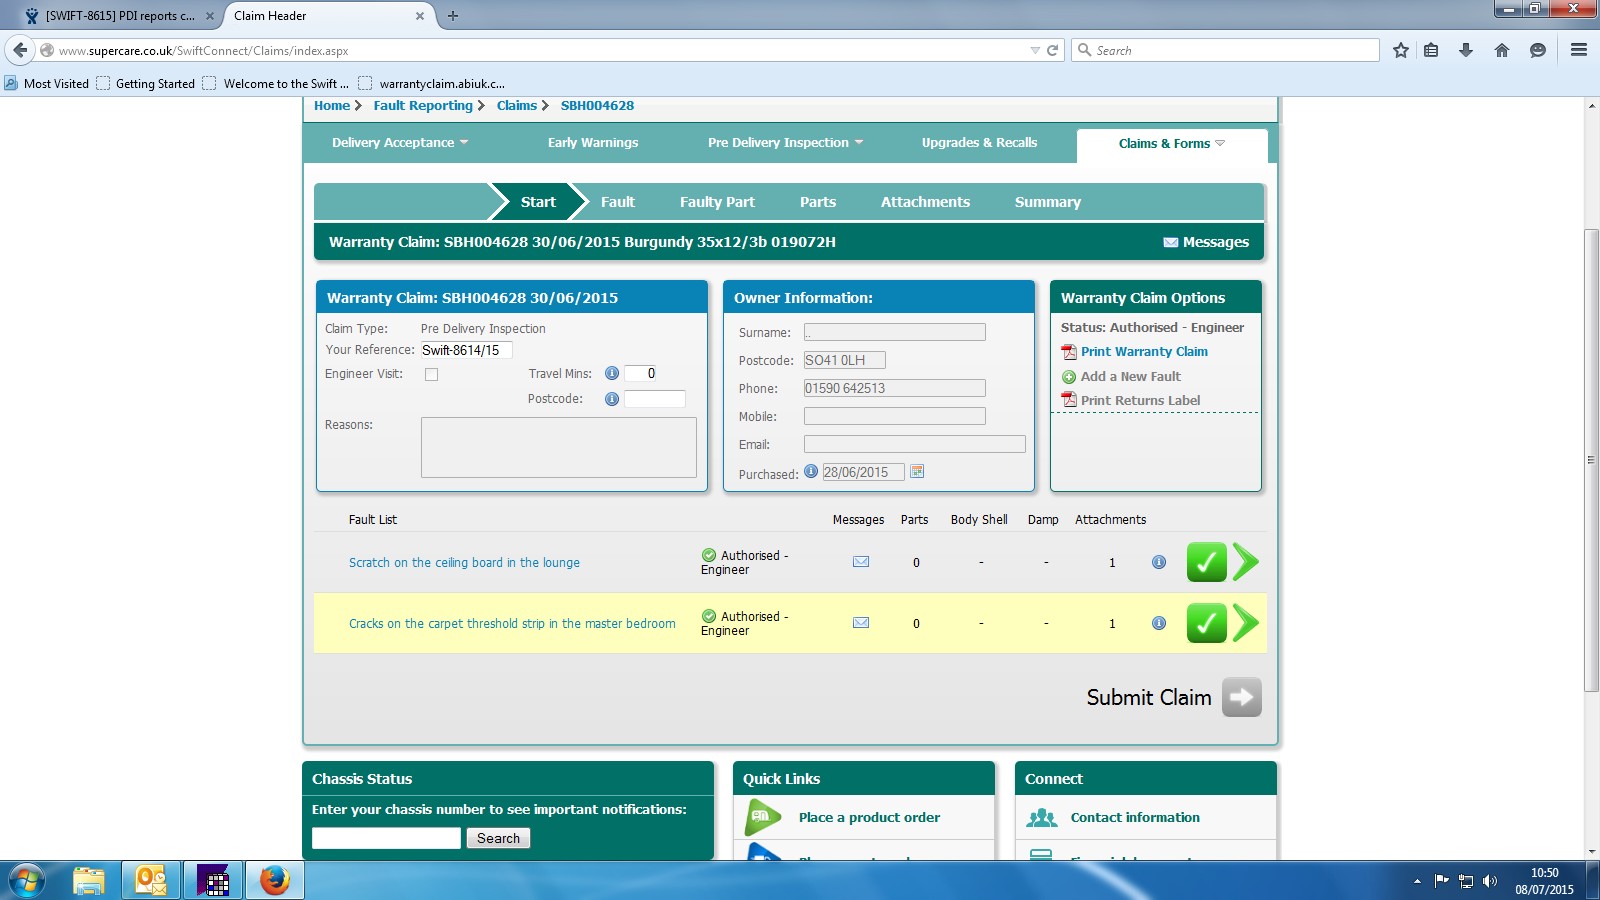Click the chassis Search button

pos(498,838)
